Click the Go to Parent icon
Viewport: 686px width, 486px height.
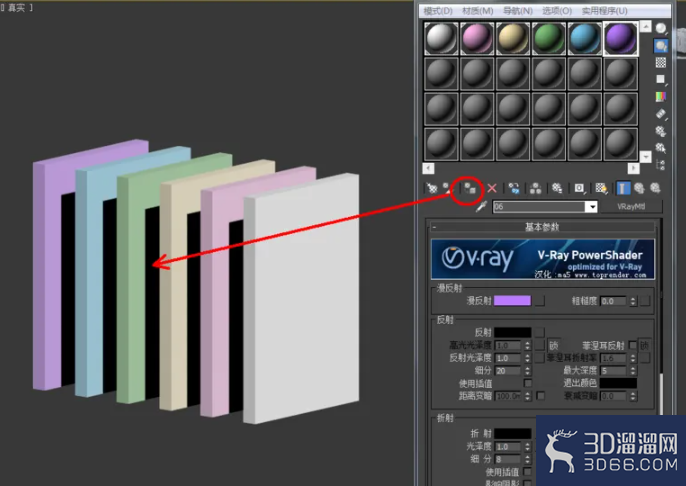[x=639, y=189]
